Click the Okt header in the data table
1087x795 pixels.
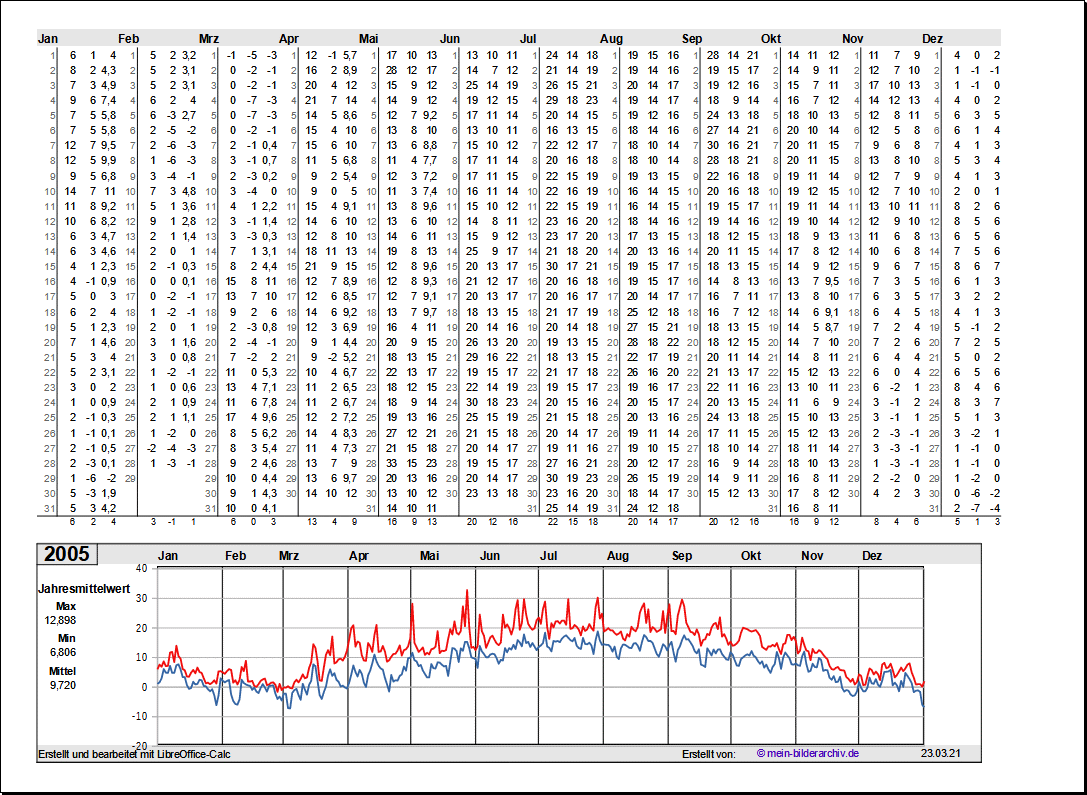click(771, 39)
